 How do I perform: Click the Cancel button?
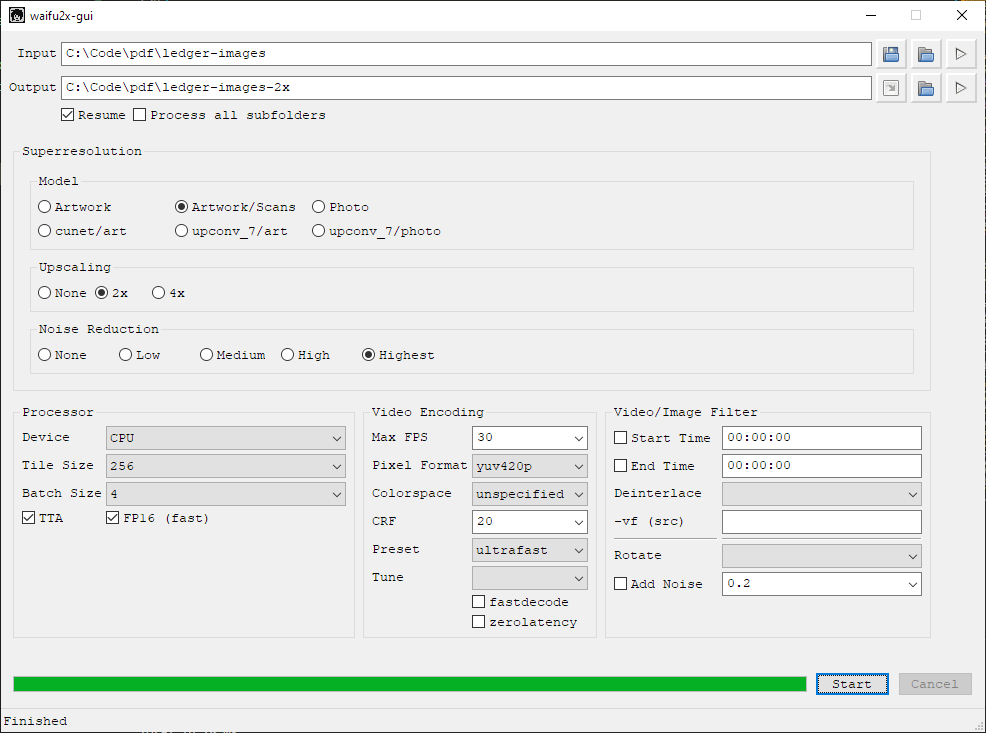pyautogui.click(x=935, y=684)
